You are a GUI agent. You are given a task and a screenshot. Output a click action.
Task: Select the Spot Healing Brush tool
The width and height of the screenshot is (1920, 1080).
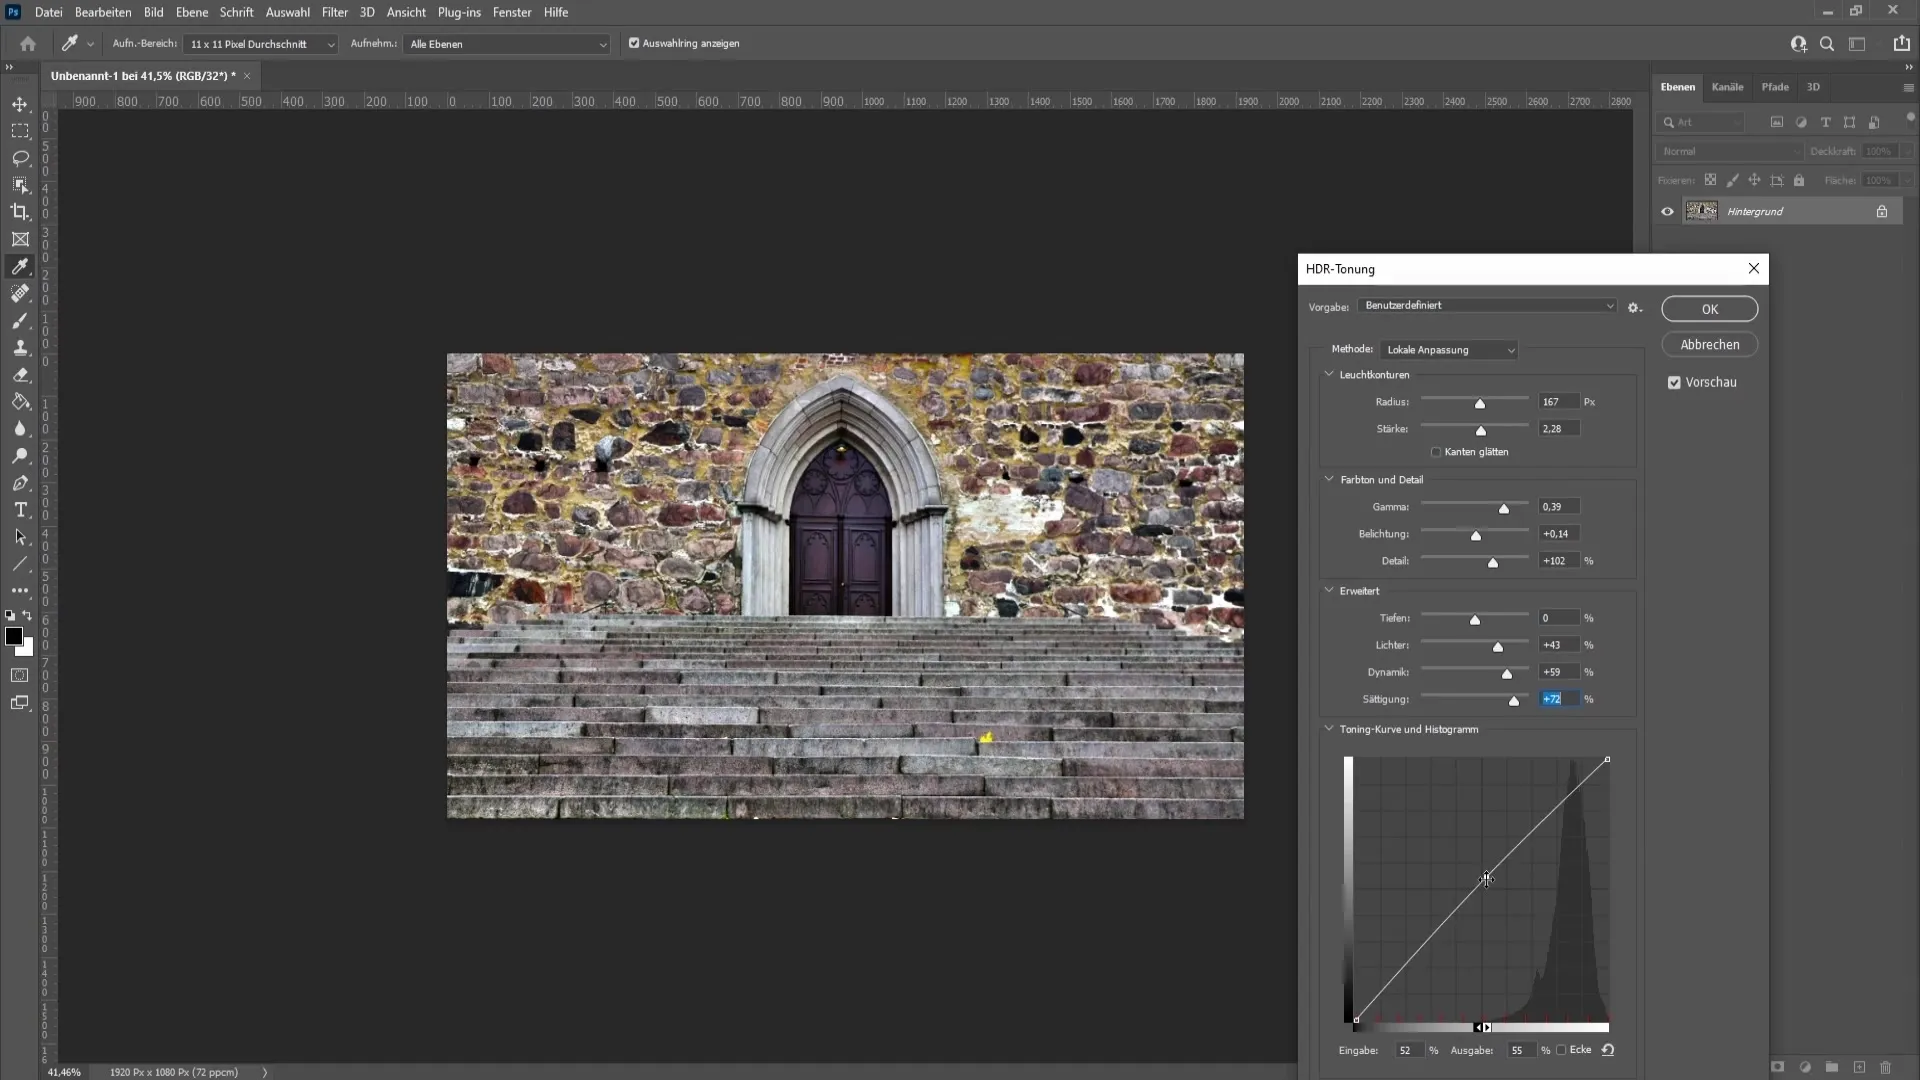pos(20,293)
